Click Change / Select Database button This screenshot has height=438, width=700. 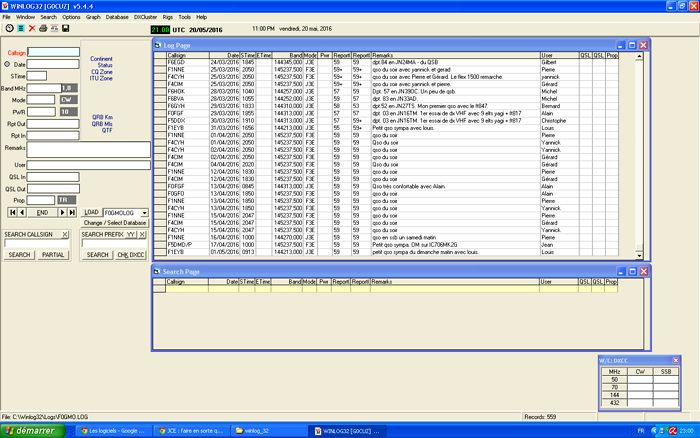pyautogui.click(x=115, y=223)
